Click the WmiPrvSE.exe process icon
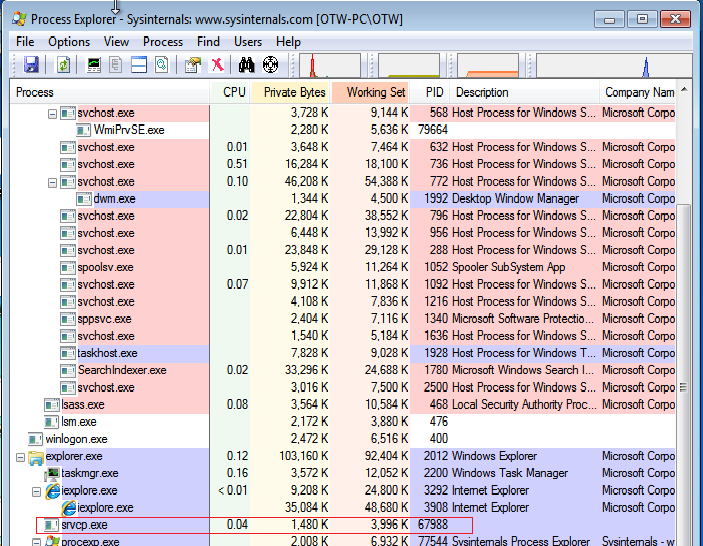The image size is (703, 546). 84,130
